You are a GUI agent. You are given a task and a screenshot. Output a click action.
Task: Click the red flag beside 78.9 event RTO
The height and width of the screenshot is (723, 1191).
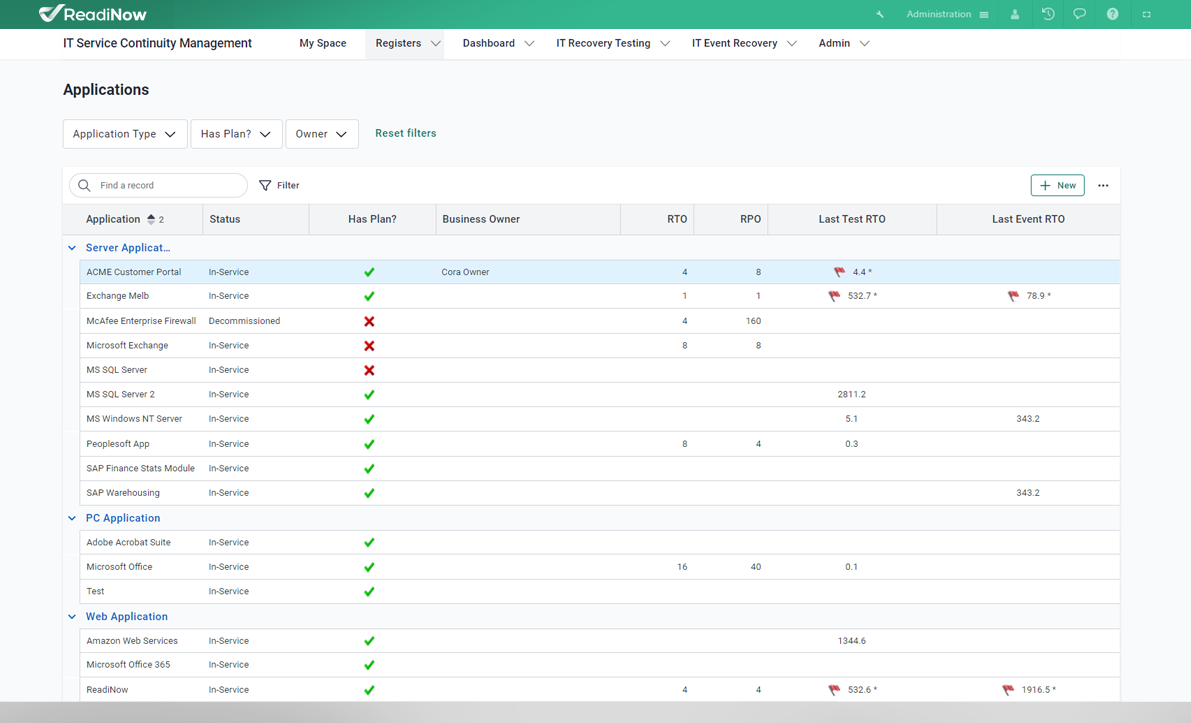click(1013, 296)
